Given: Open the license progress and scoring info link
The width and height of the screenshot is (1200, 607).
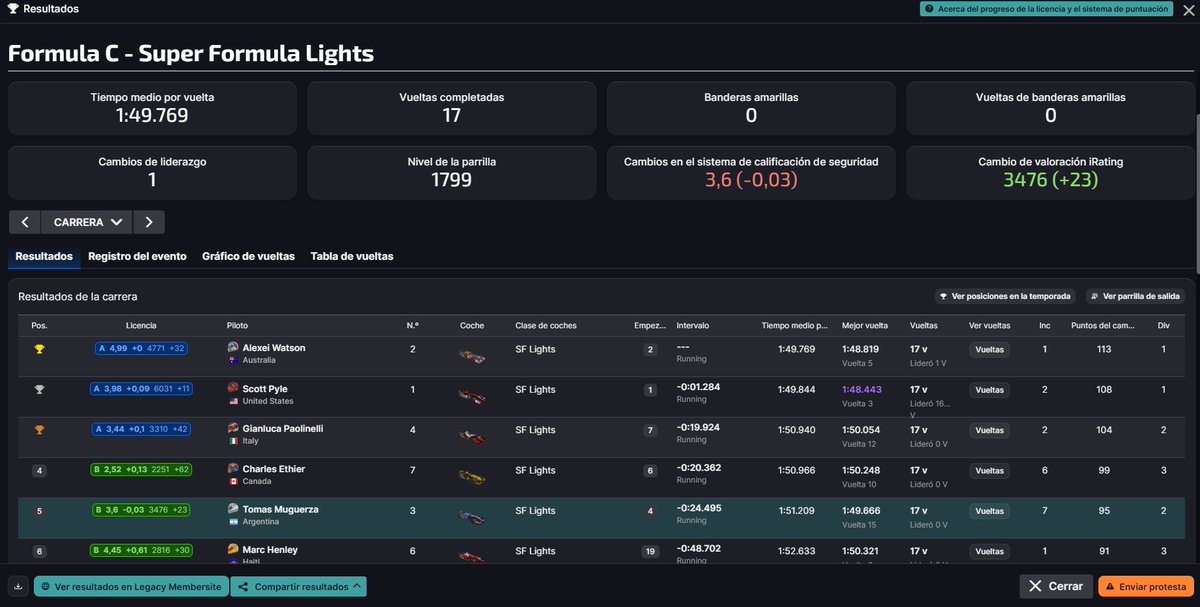Looking at the screenshot, I should 1046,9.
